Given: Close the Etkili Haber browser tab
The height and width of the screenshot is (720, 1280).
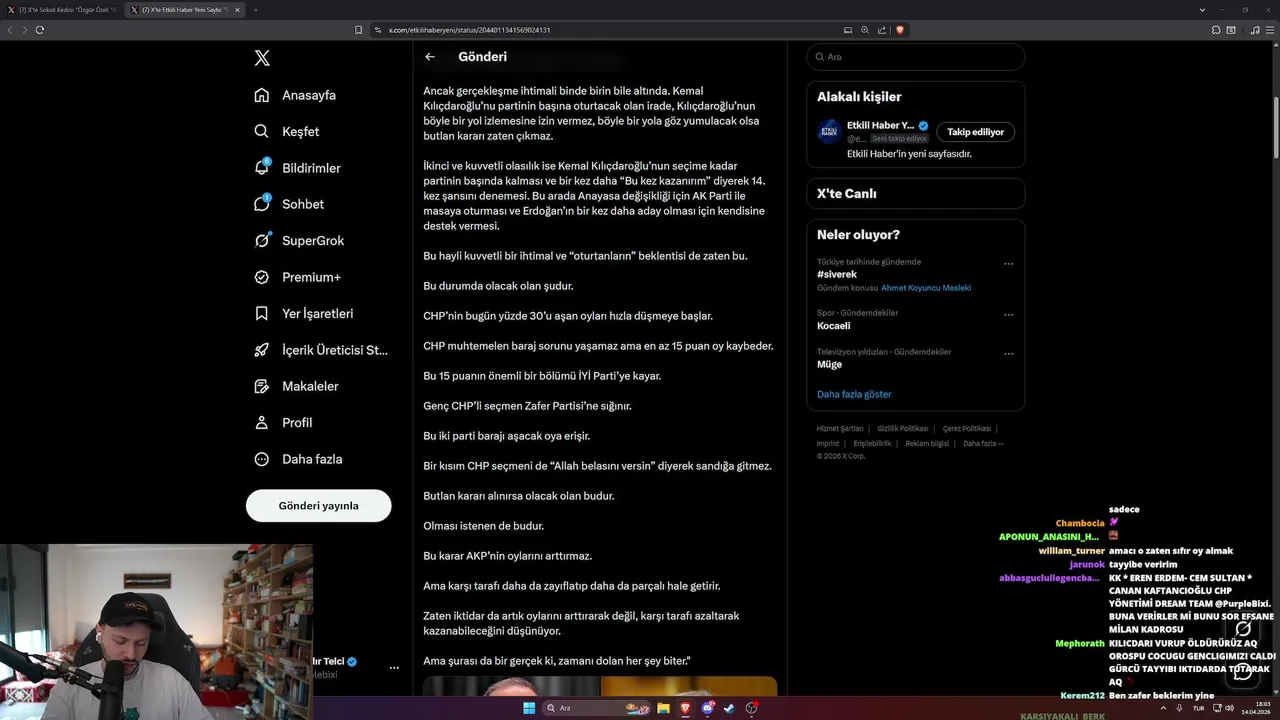Looking at the screenshot, I should click(237, 10).
